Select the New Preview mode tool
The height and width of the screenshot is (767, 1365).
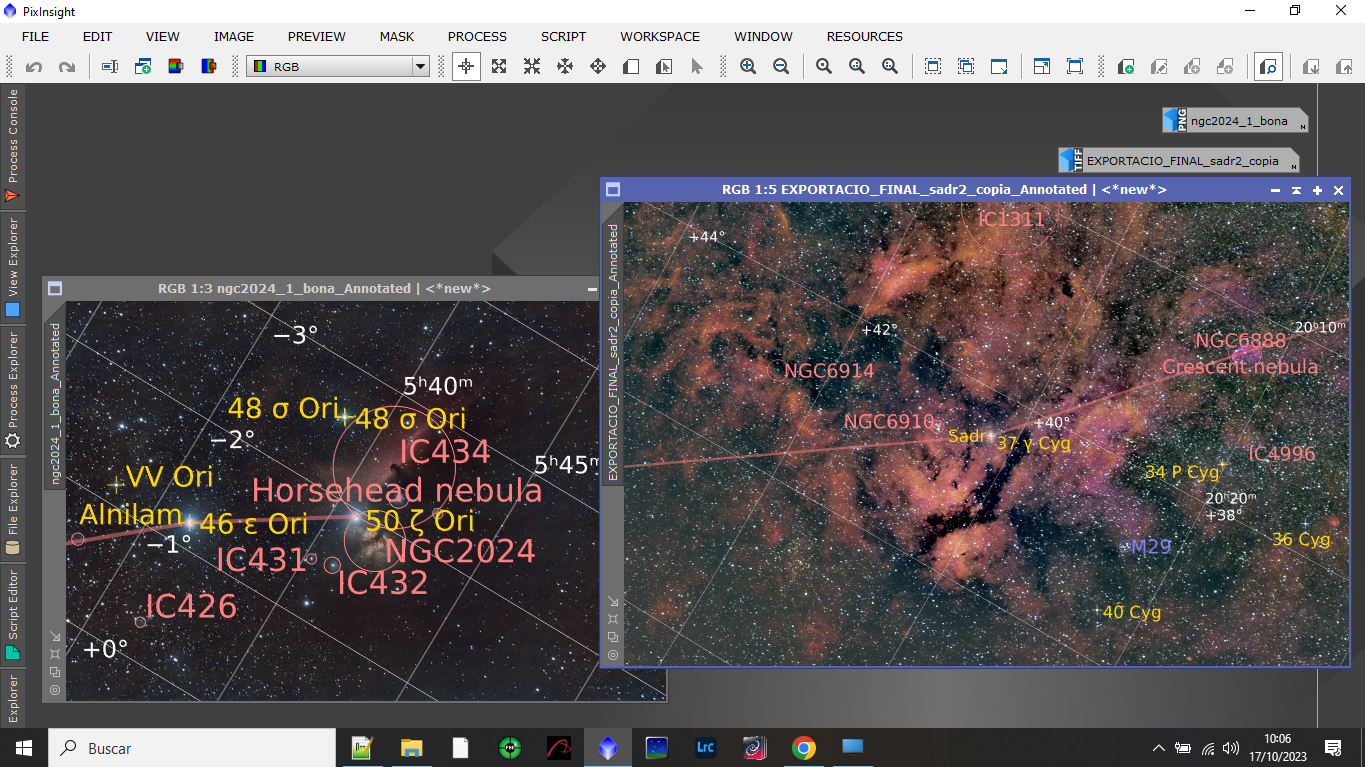point(631,67)
